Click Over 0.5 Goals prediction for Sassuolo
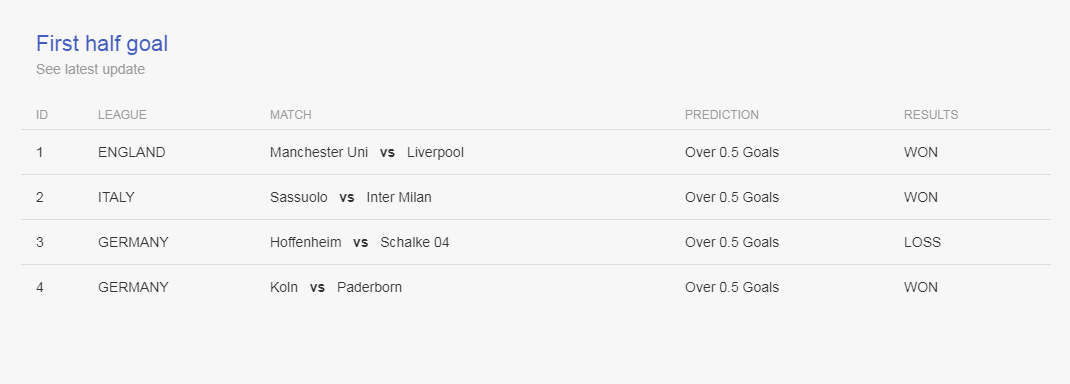 [732, 197]
